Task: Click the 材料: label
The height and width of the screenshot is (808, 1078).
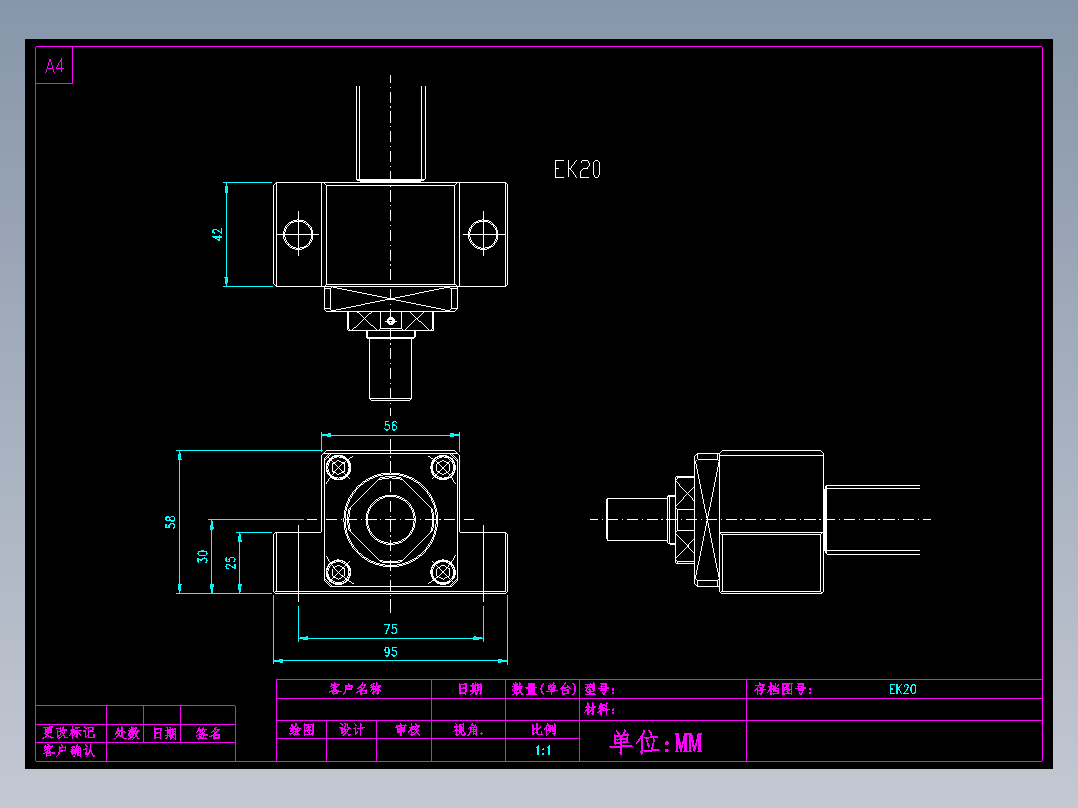Action: [x=600, y=709]
